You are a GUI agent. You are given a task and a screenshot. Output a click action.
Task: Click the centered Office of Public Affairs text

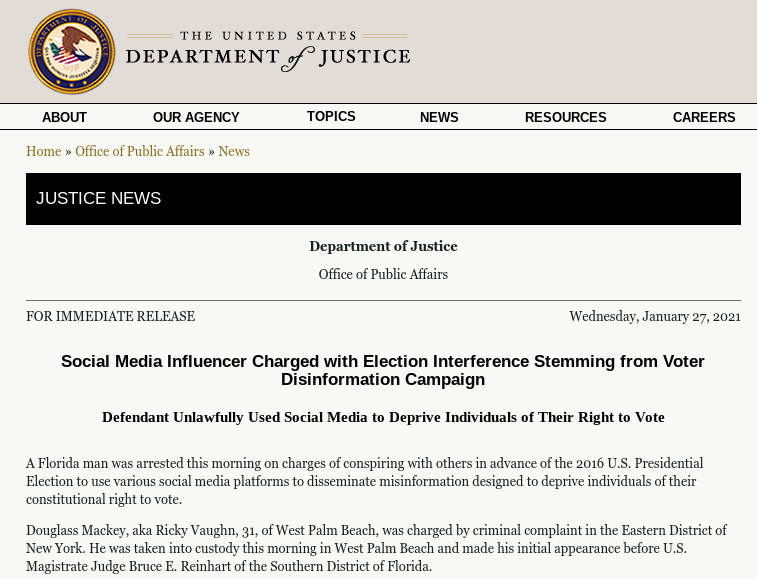click(x=383, y=274)
